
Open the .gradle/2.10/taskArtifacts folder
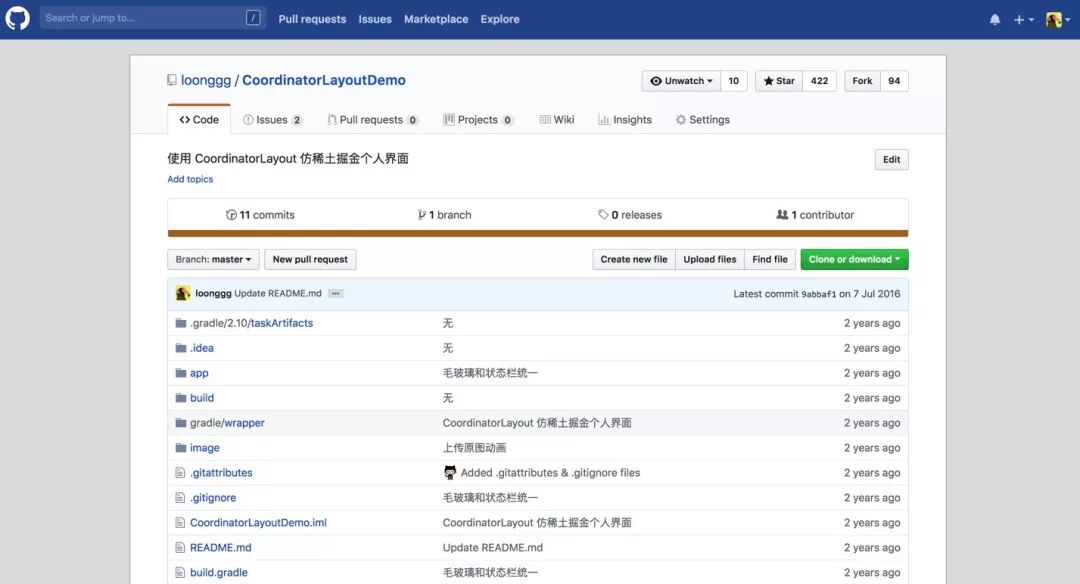[x=251, y=323]
